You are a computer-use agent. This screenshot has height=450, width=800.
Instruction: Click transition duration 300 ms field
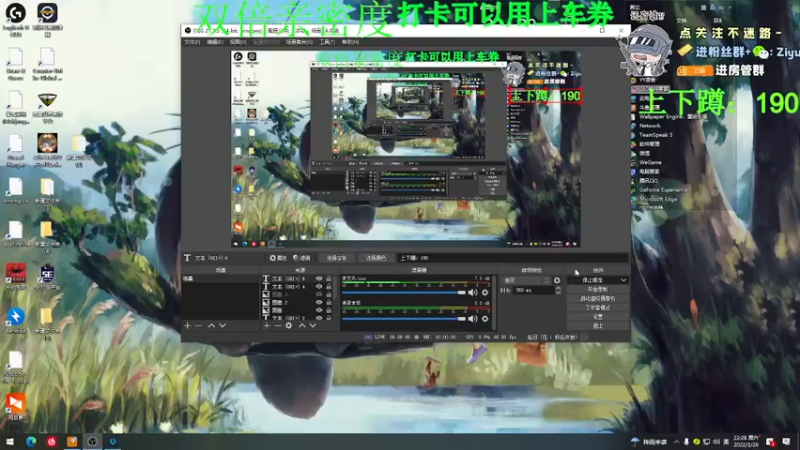[534, 290]
